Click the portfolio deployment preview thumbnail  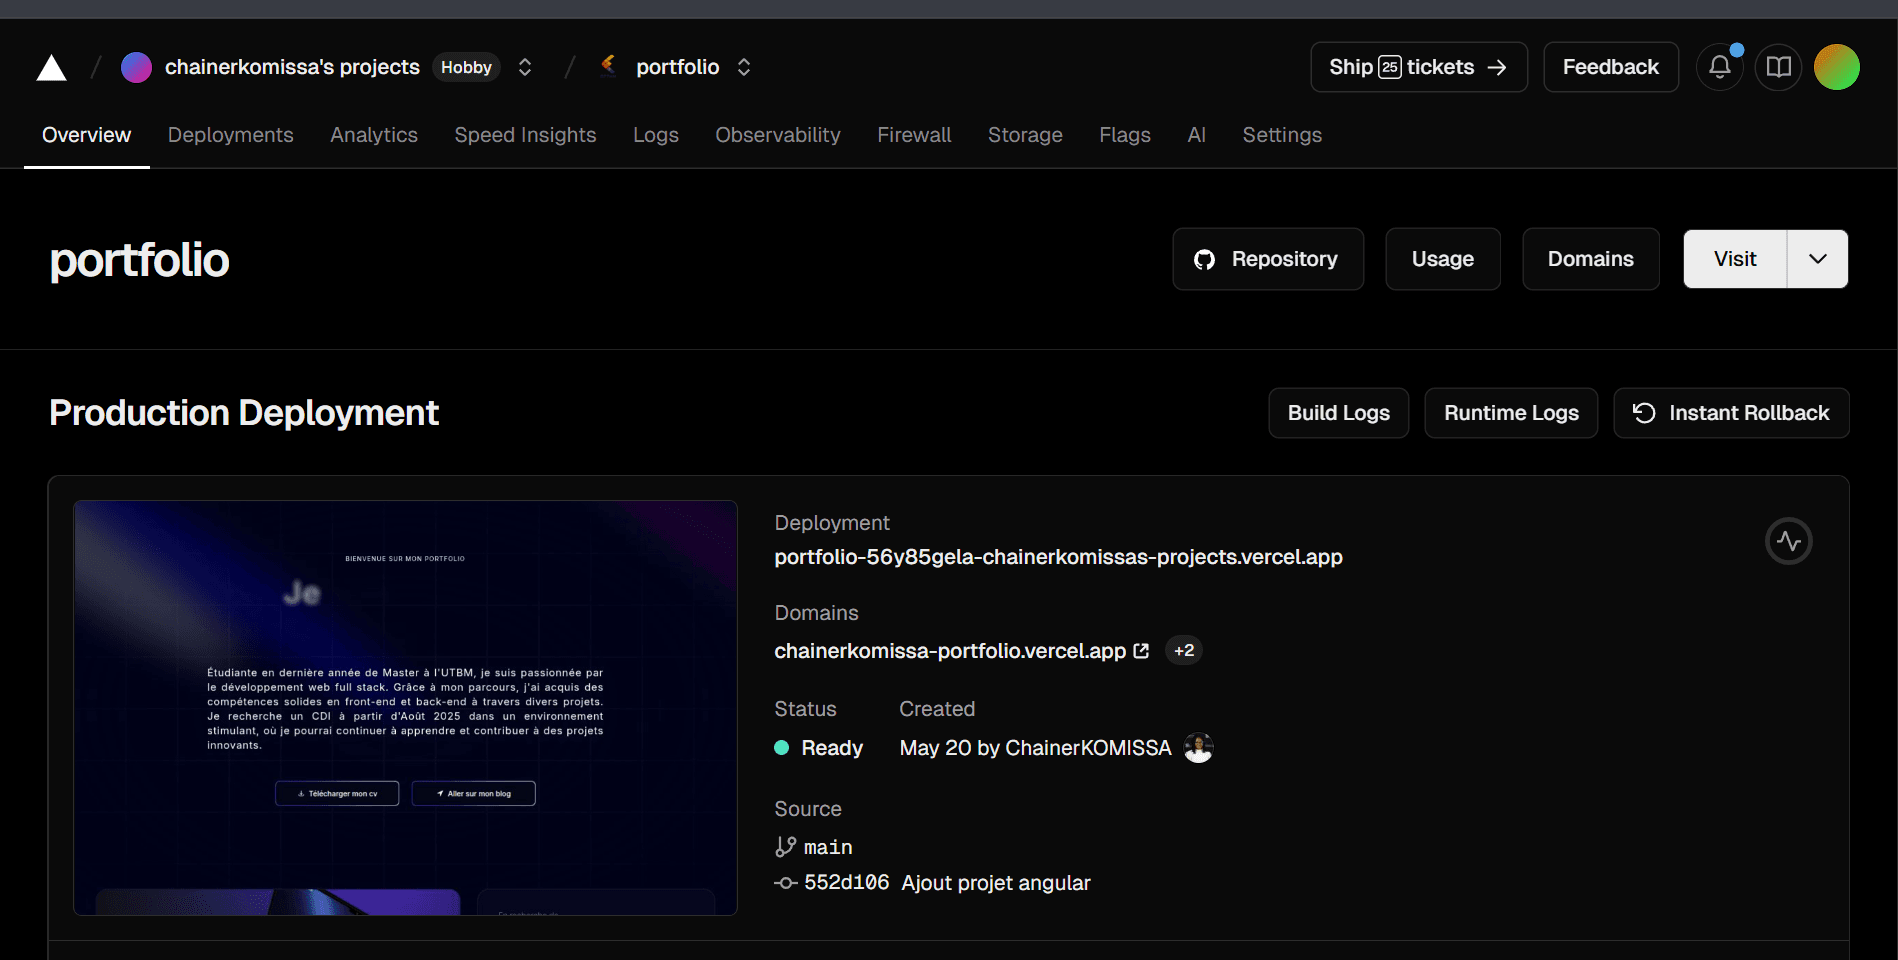coord(405,707)
